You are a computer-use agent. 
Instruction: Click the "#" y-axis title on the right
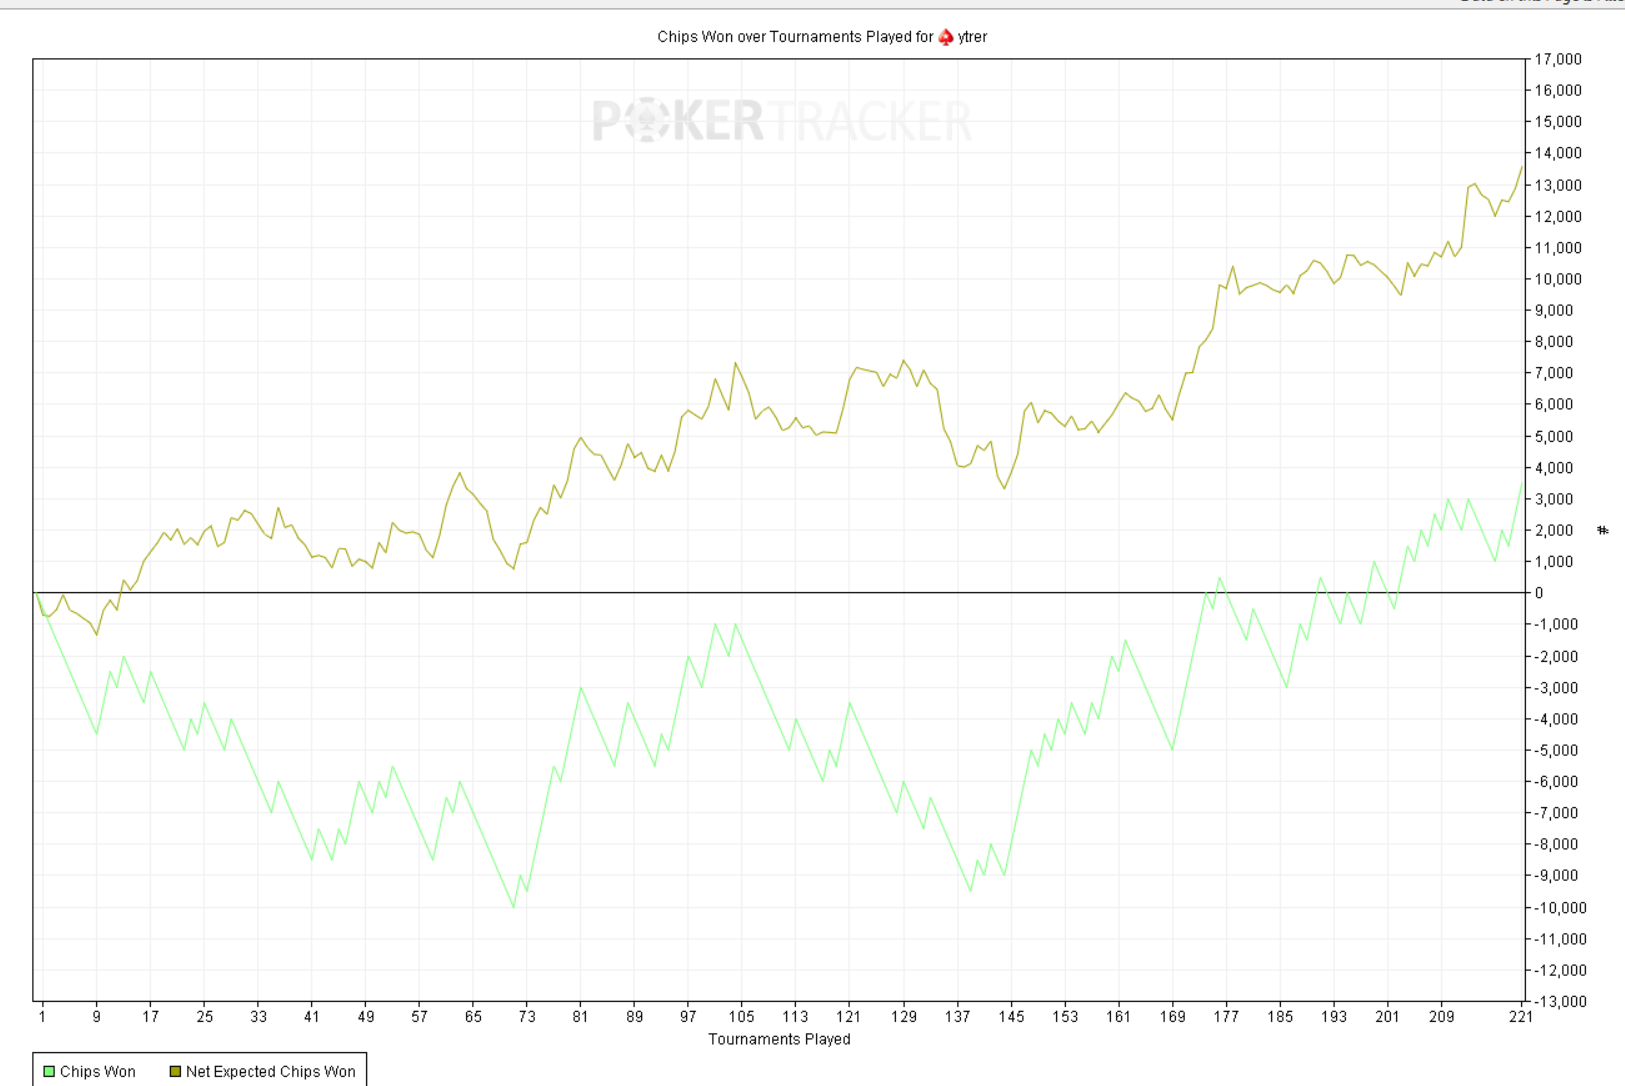[x=1603, y=530]
